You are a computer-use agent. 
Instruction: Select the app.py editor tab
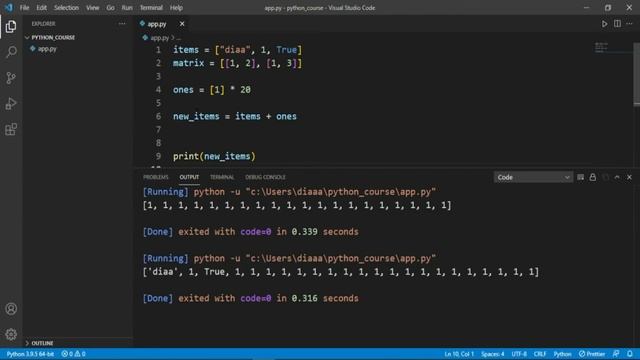(157, 24)
